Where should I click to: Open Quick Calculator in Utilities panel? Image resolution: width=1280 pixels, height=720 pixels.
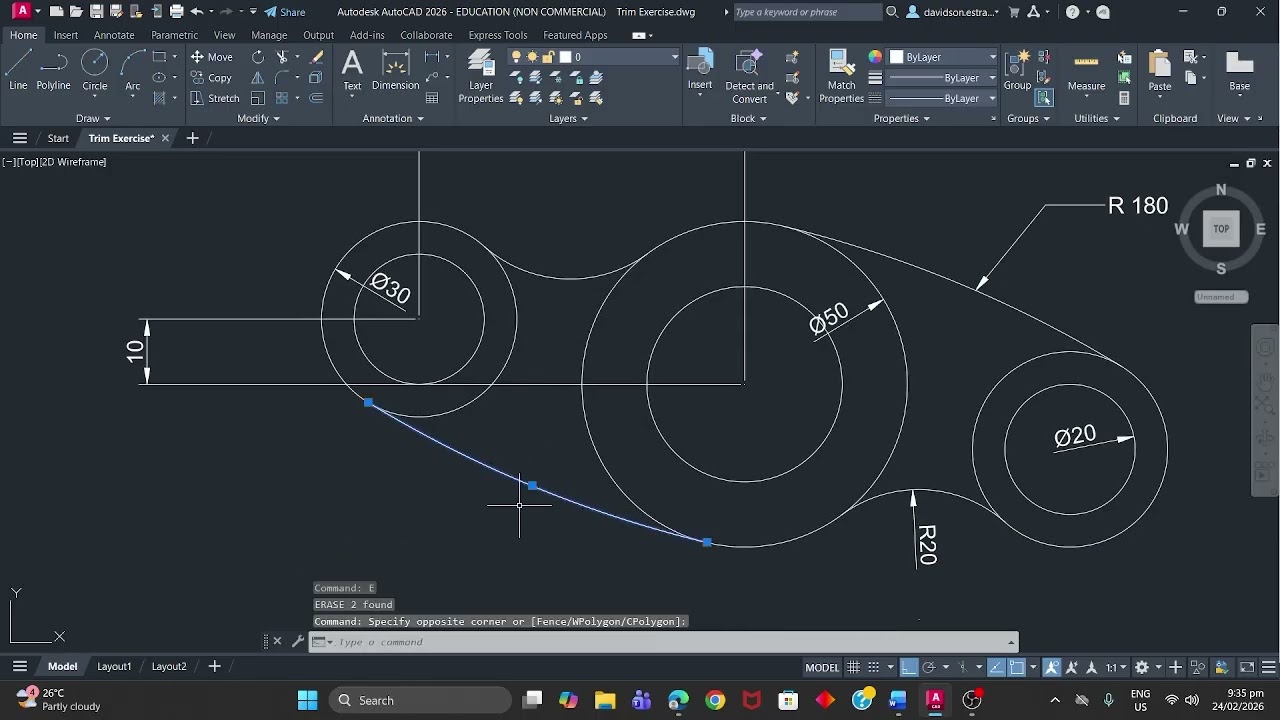click(x=1125, y=98)
